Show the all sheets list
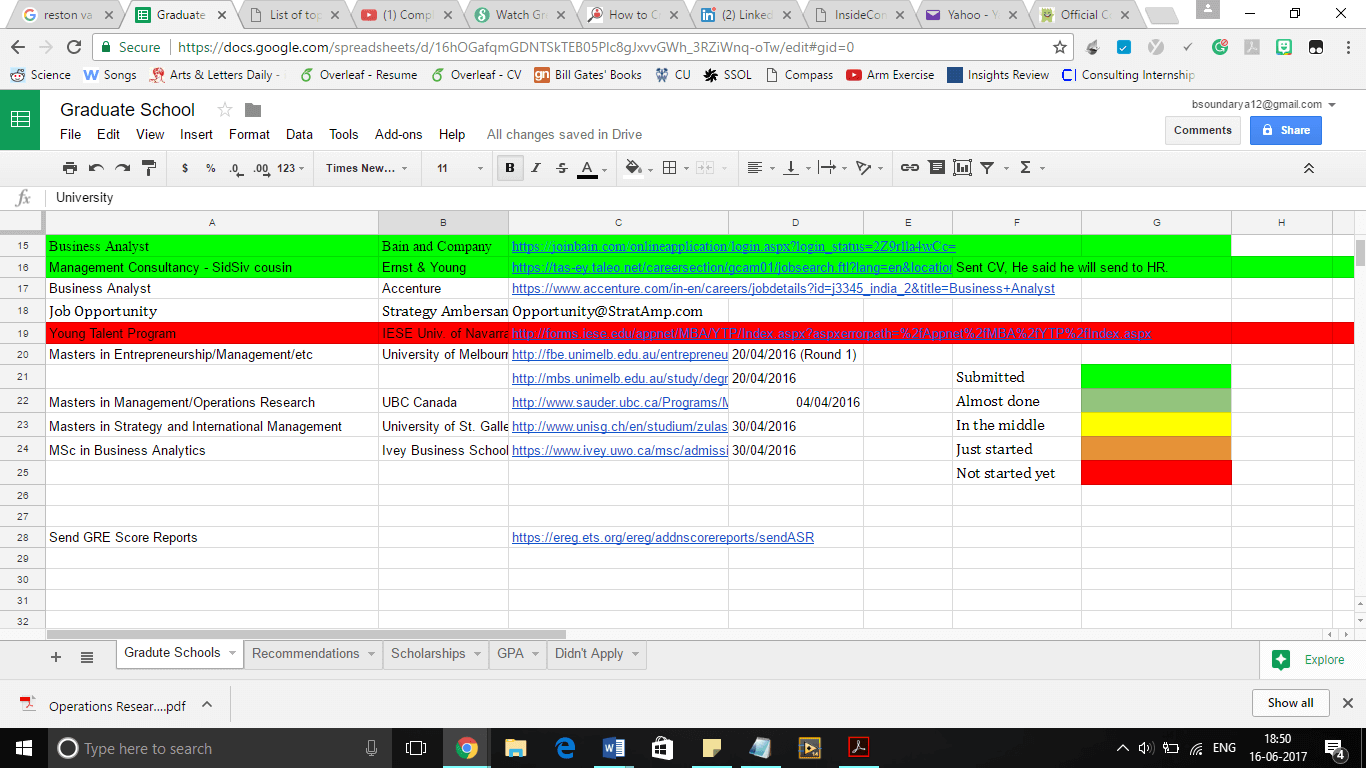 (87, 657)
